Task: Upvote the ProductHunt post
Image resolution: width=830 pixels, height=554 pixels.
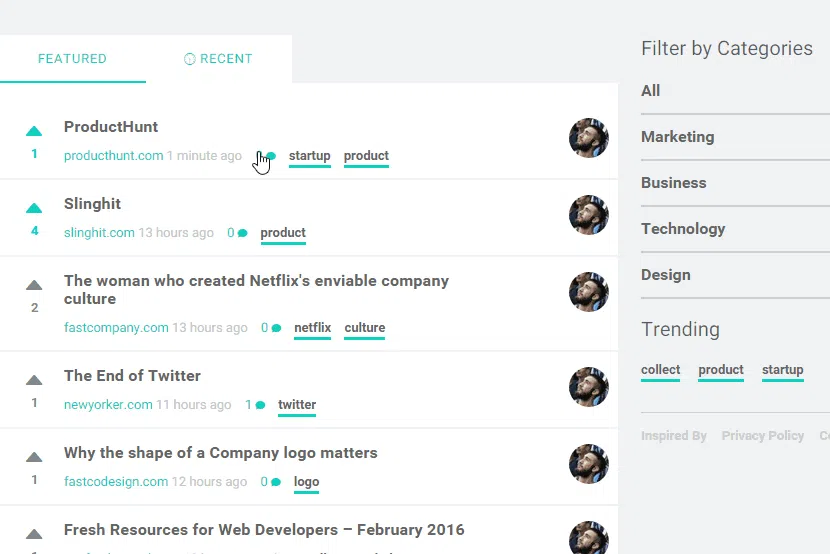Action: tap(34, 131)
